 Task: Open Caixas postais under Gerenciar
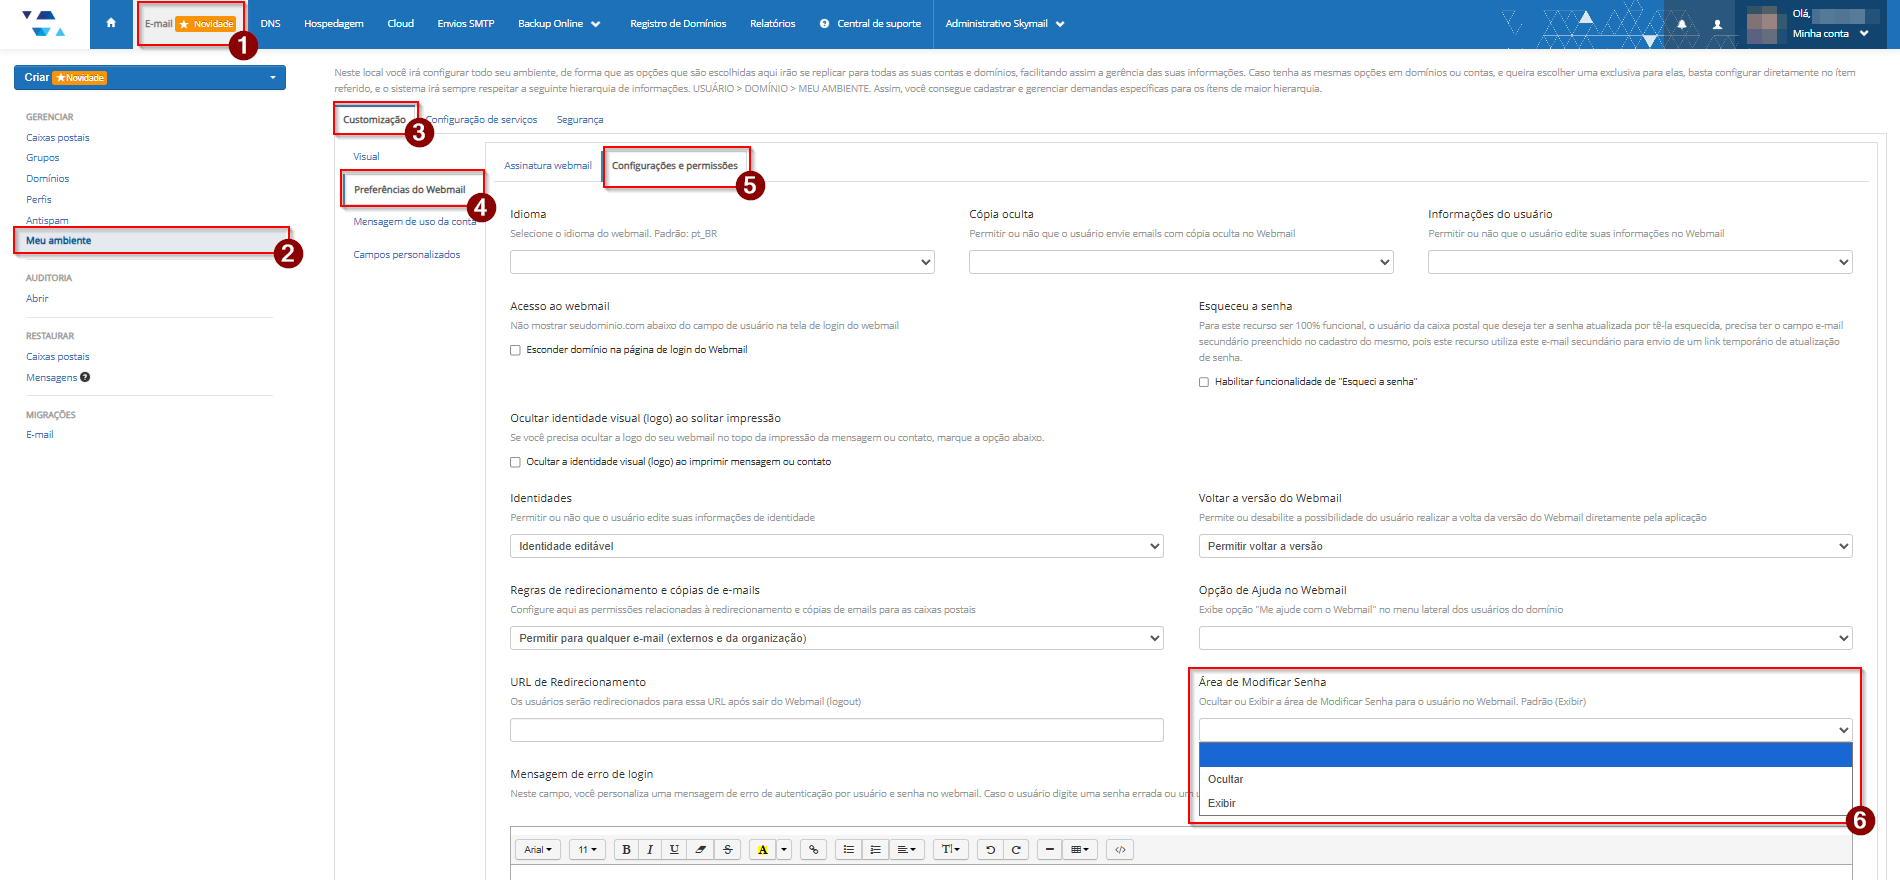(58, 138)
